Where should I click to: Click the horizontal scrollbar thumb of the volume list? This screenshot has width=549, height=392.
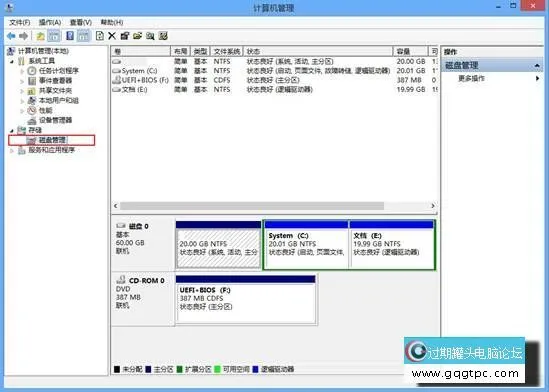pos(252,206)
